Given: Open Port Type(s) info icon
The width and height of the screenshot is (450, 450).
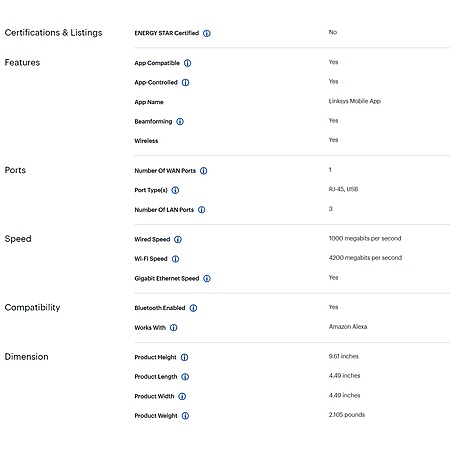Looking at the screenshot, I should [175, 190].
